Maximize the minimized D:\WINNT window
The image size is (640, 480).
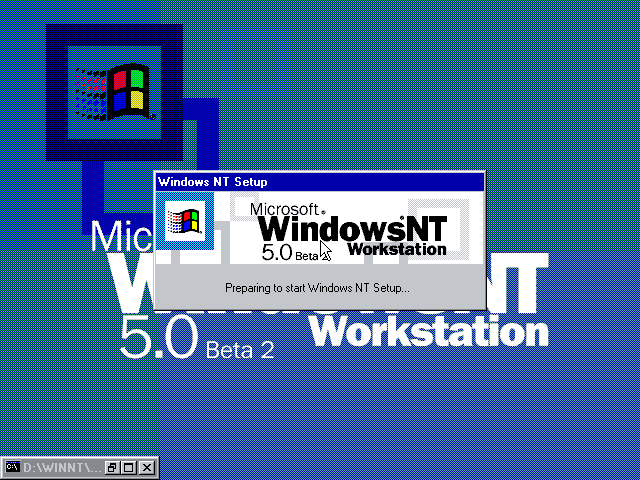pos(129,467)
